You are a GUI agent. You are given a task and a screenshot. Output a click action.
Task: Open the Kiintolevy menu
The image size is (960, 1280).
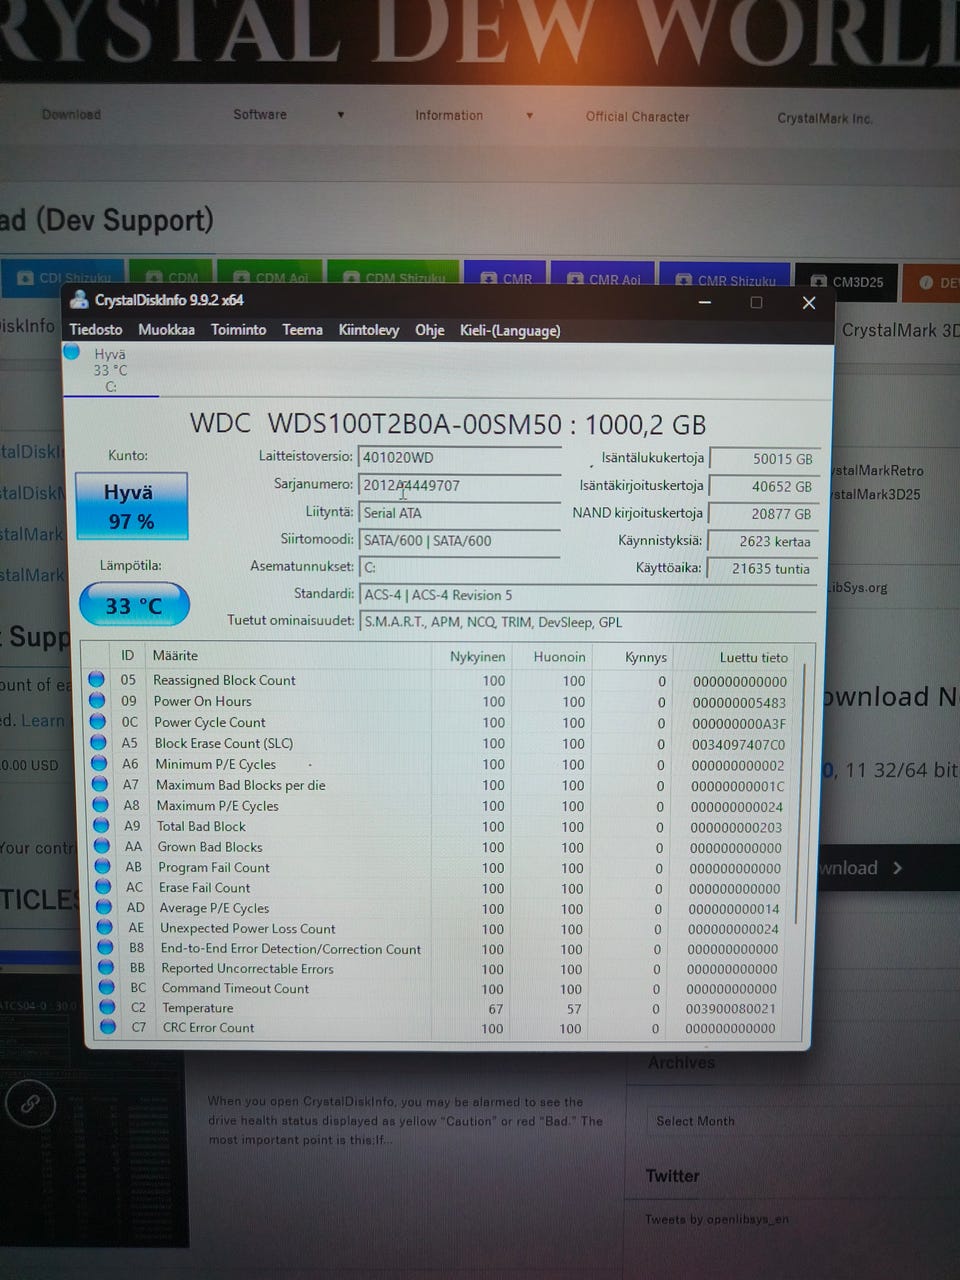(368, 330)
